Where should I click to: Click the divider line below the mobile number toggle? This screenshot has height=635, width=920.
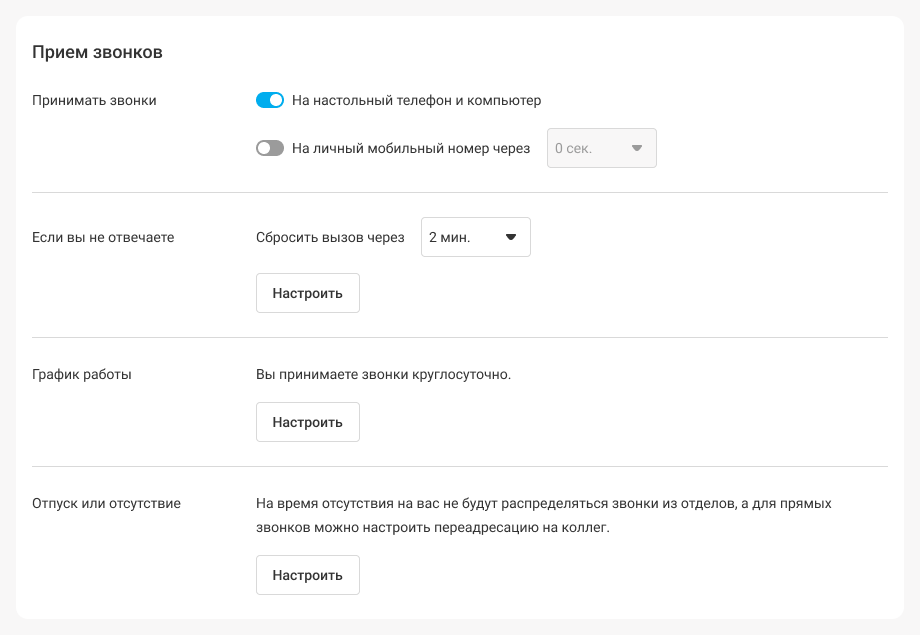(x=460, y=192)
